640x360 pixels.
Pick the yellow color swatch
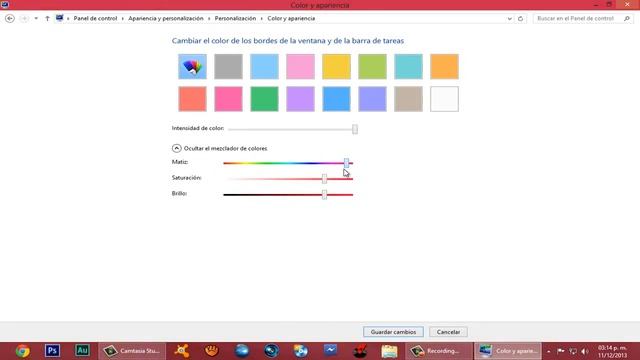pyautogui.click(x=336, y=67)
